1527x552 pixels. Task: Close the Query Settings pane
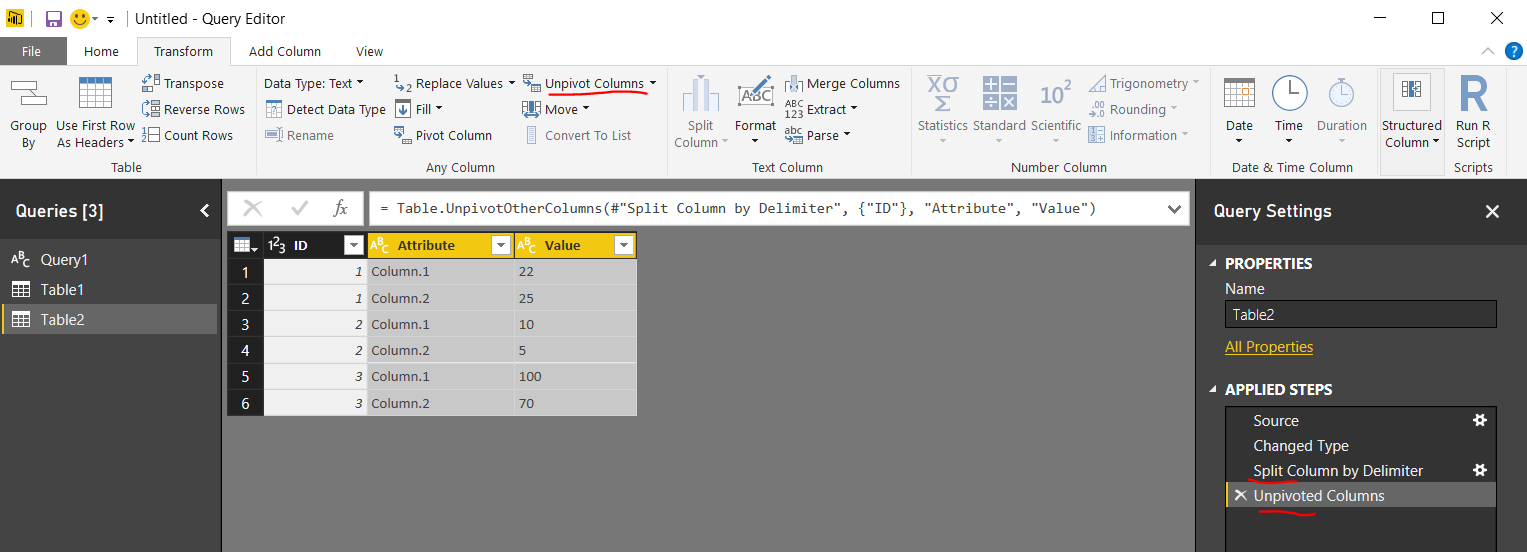click(x=1492, y=211)
